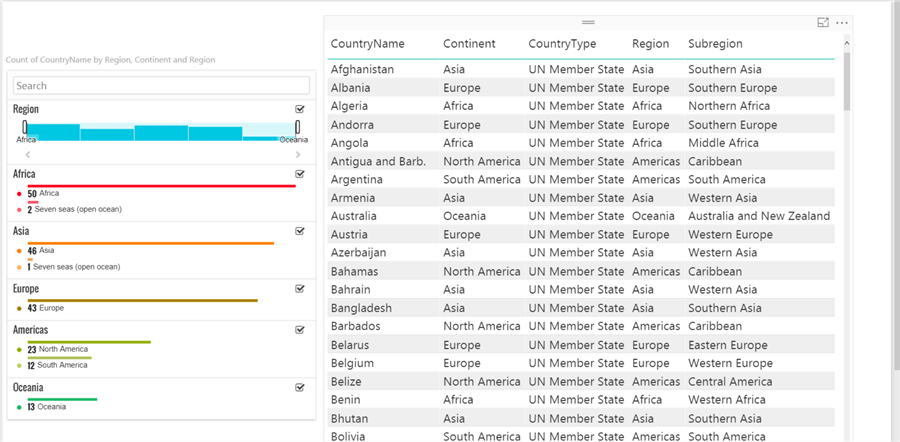Image resolution: width=900 pixels, height=442 pixels.
Task: Open Focus mode icon on table visual
Action: pyautogui.click(x=823, y=22)
